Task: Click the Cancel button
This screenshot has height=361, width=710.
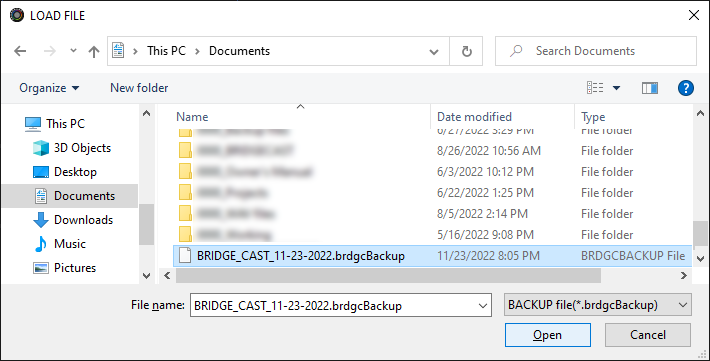Action: 648,335
